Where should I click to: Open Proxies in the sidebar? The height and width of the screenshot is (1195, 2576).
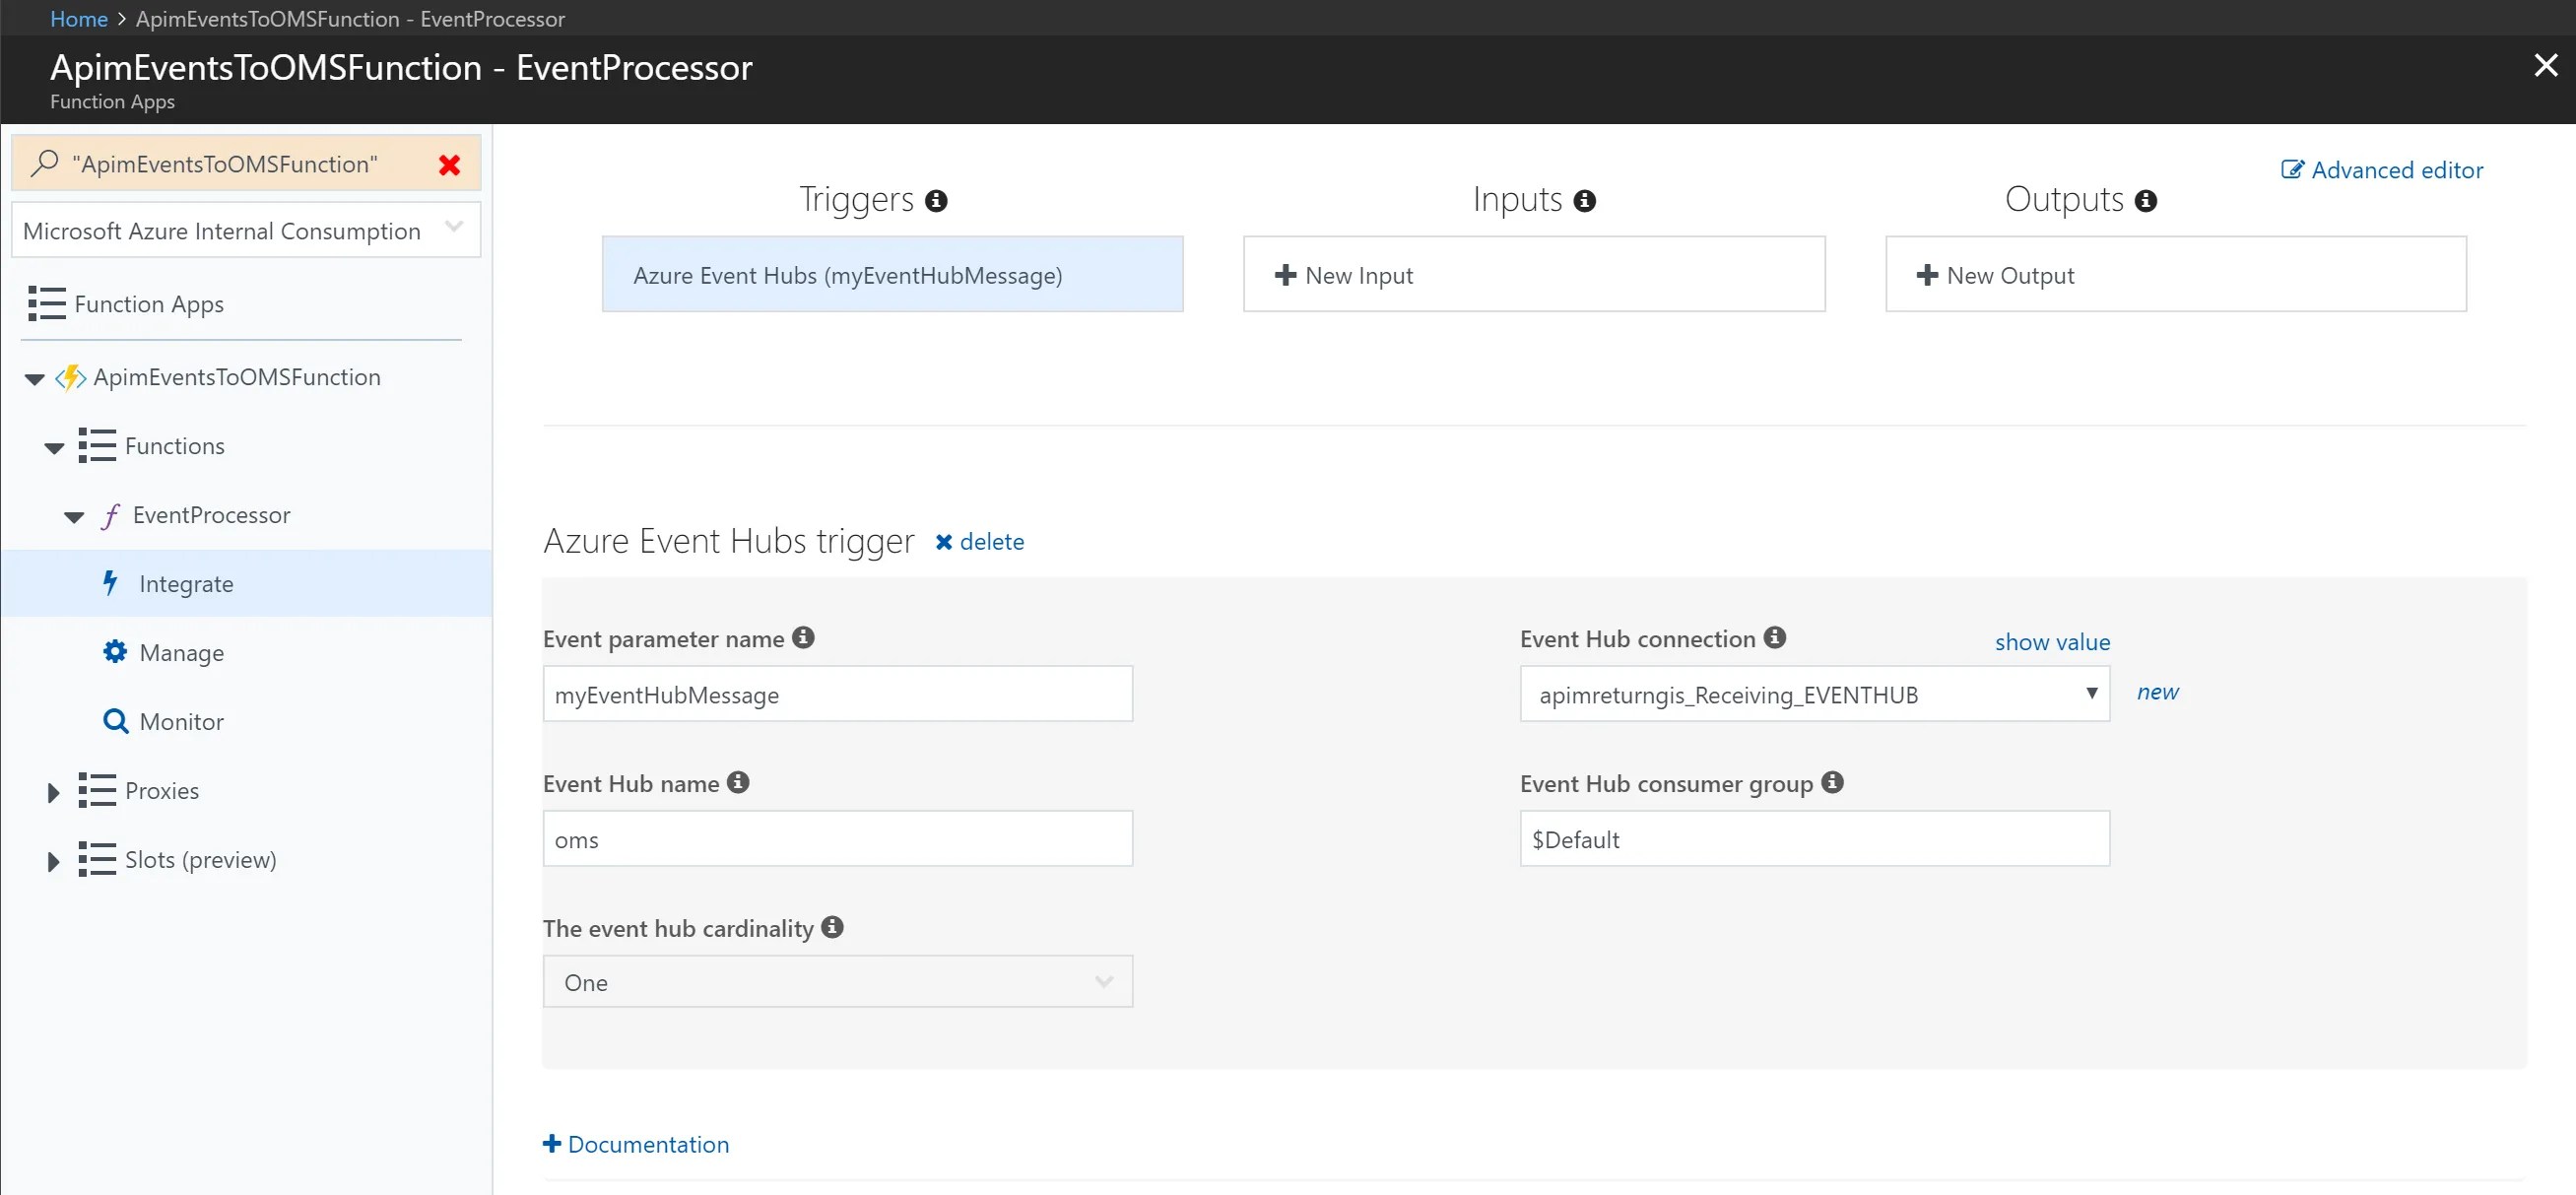coord(162,791)
